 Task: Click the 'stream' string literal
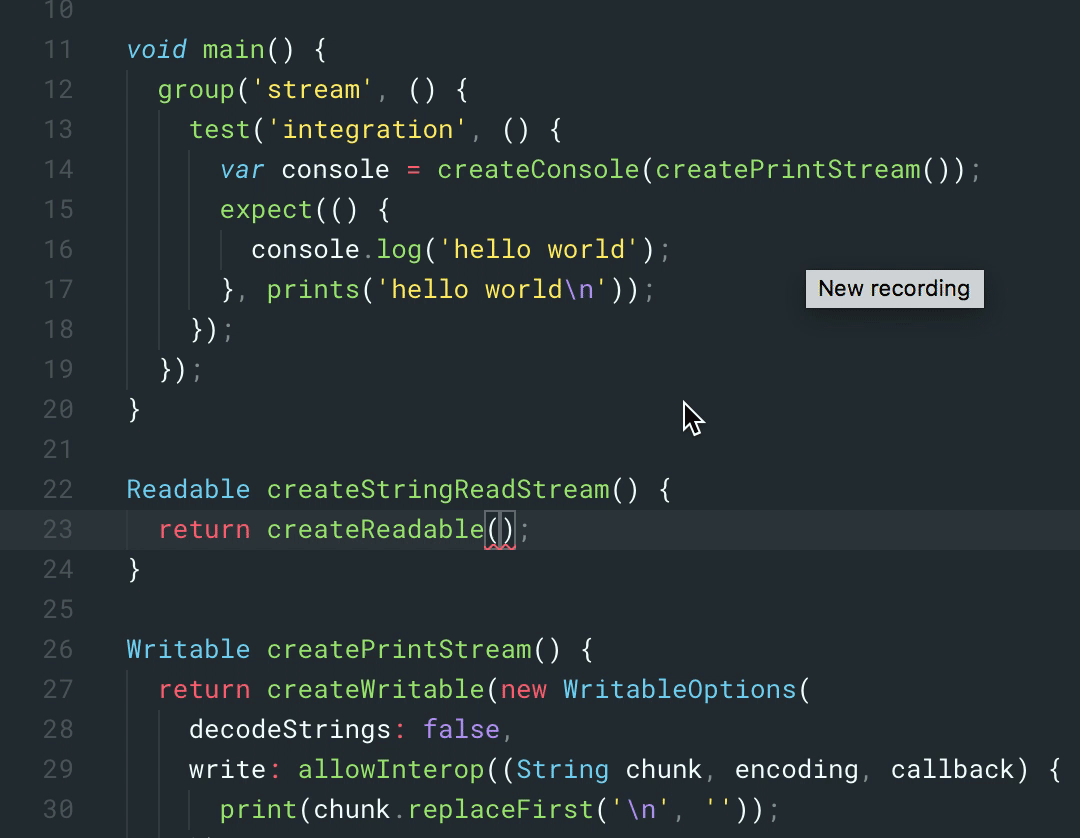point(313,90)
